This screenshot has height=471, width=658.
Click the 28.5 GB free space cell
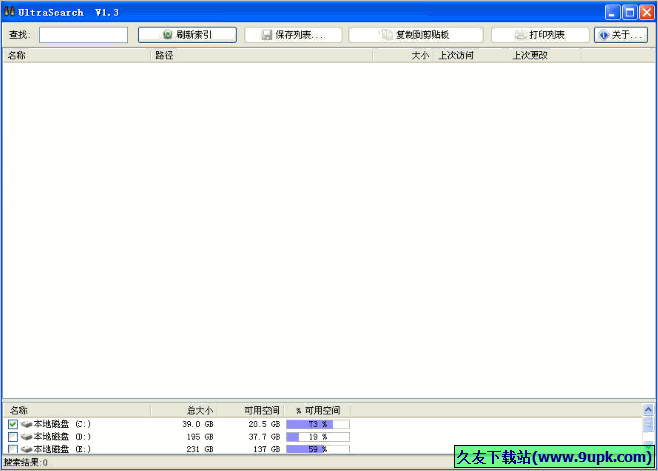click(264, 424)
